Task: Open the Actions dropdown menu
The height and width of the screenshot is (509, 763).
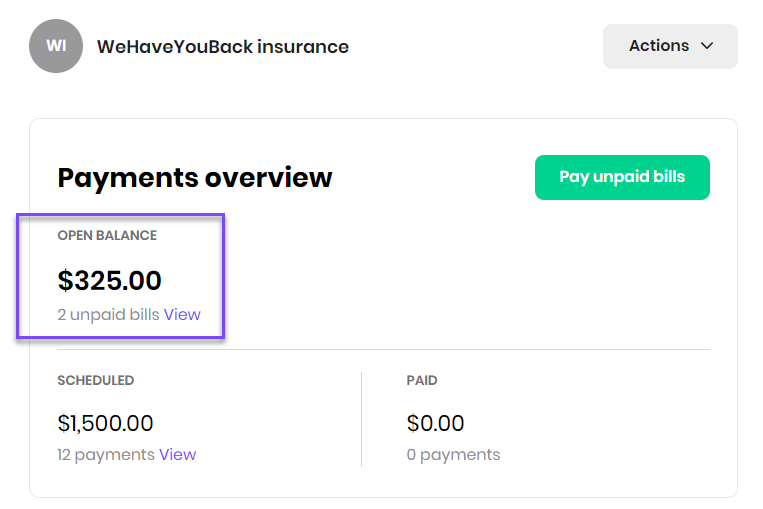Action: click(x=670, y=46)
